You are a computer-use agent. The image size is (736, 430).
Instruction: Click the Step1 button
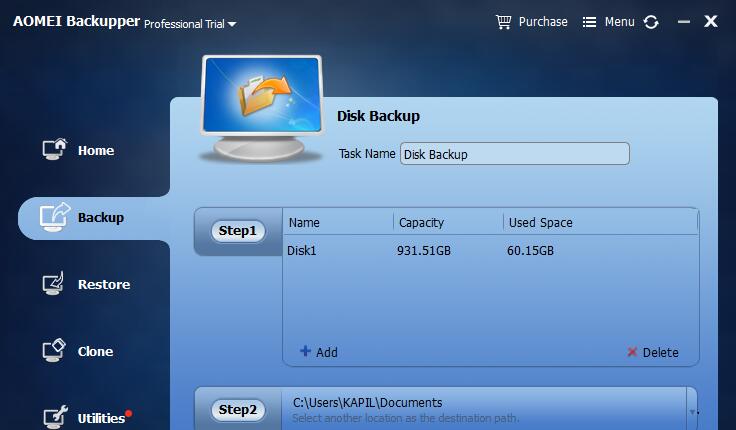pyautogui.click(x=238, y=231)
